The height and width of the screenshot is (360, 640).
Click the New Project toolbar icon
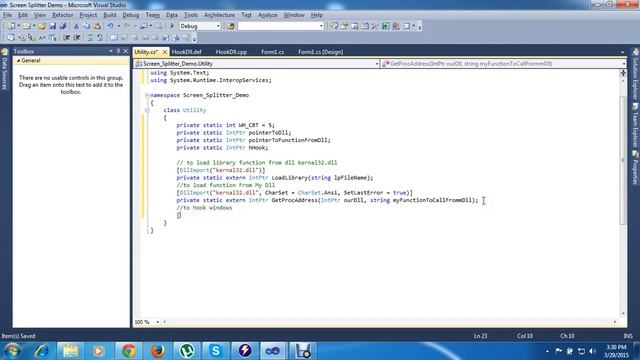tap(11, 26)
